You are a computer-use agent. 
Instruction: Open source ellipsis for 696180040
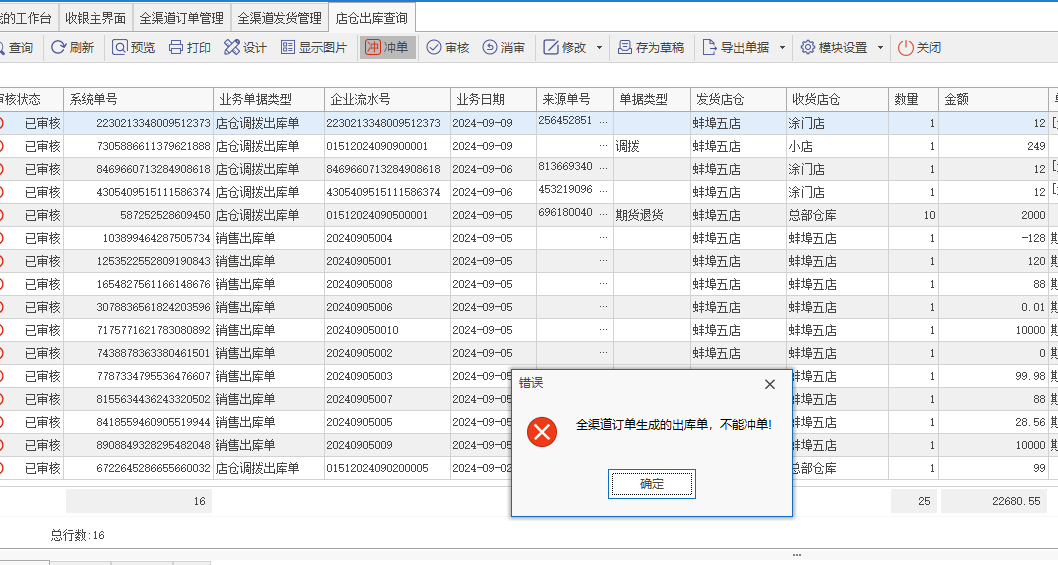pos(603,215)
